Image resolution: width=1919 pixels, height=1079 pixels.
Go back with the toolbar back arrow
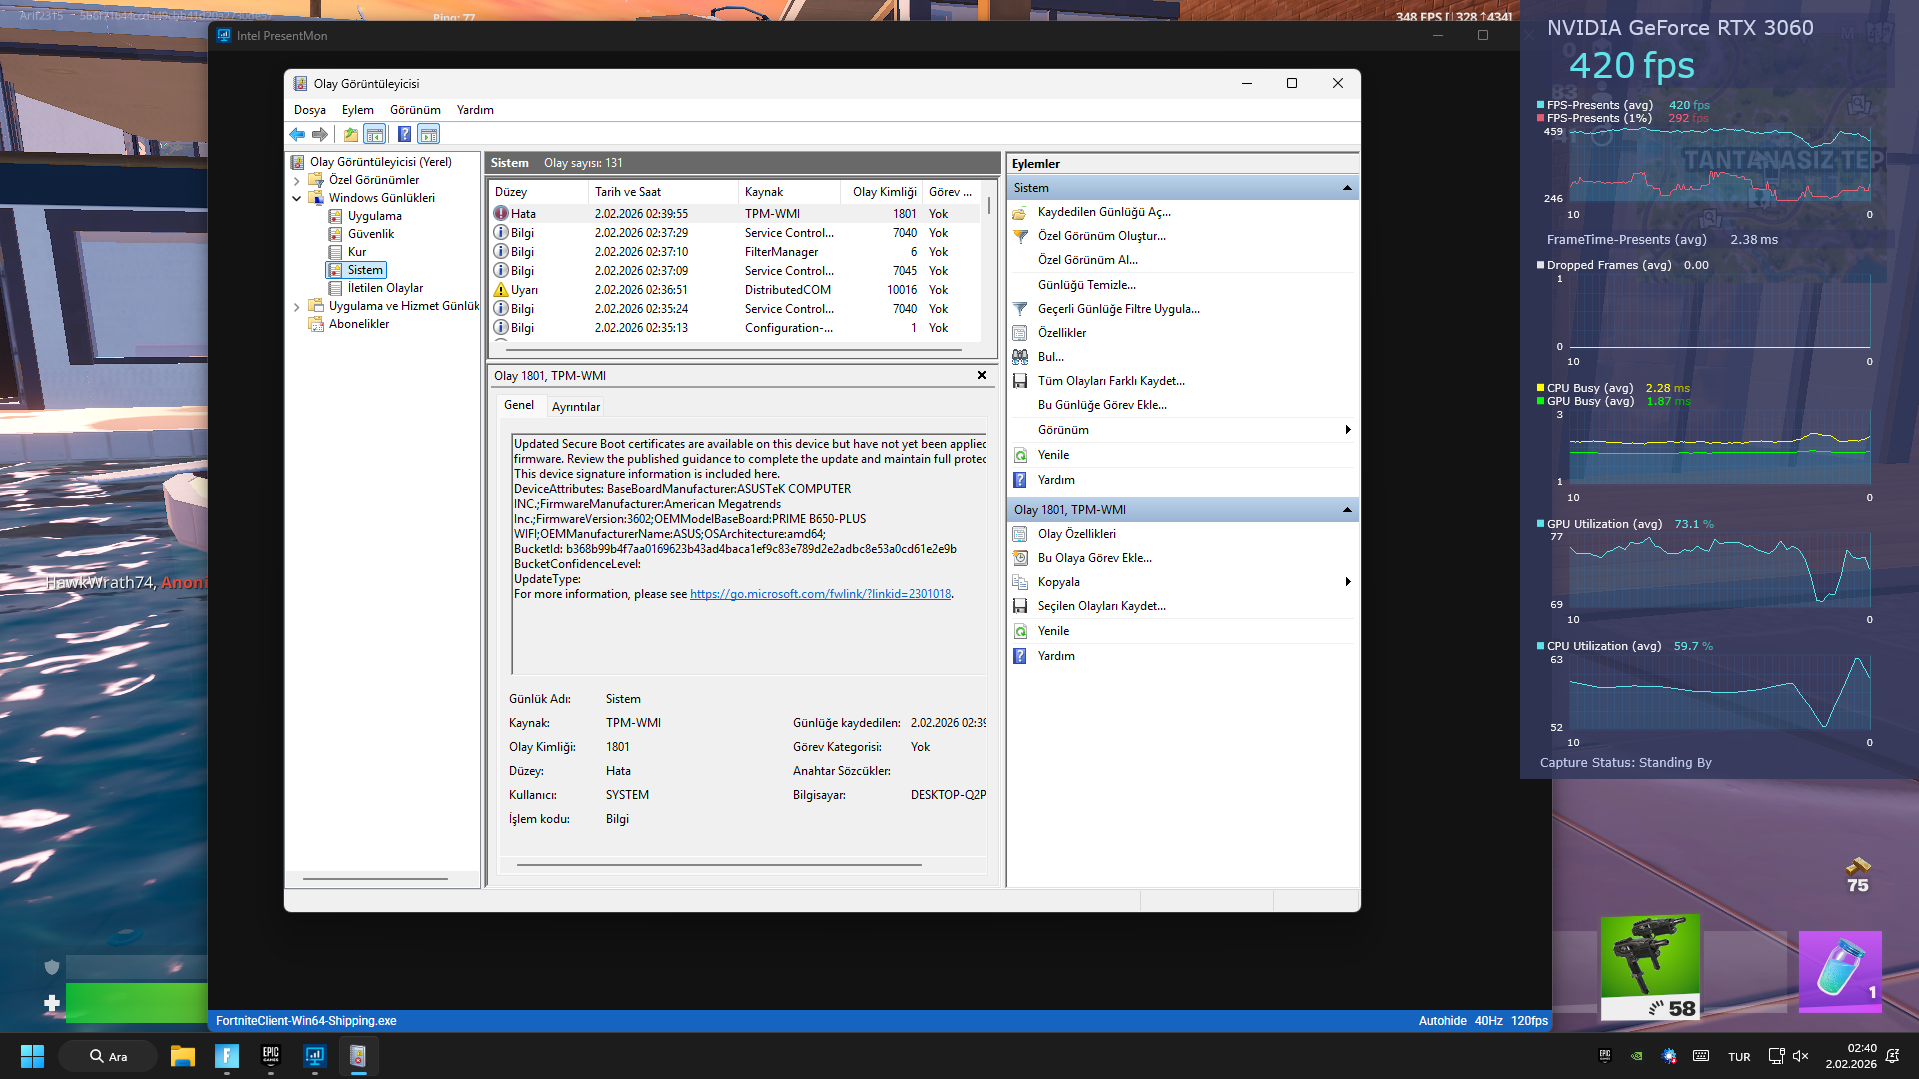pyautogui.click(x=297, y=134)
